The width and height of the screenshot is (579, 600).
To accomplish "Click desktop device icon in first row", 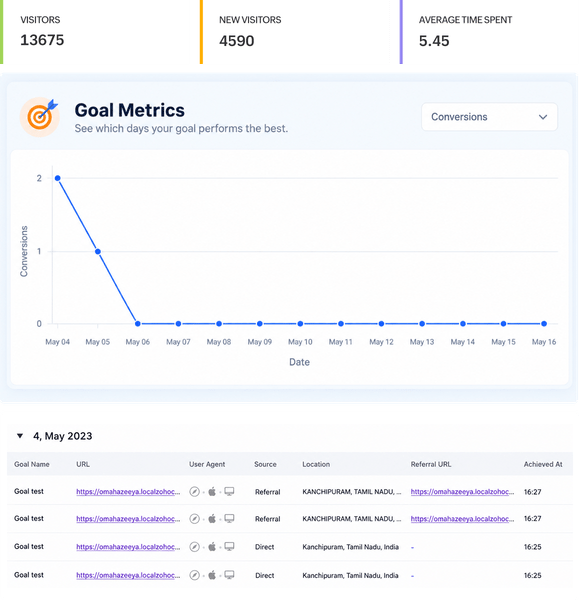I will tap(229, 491).
